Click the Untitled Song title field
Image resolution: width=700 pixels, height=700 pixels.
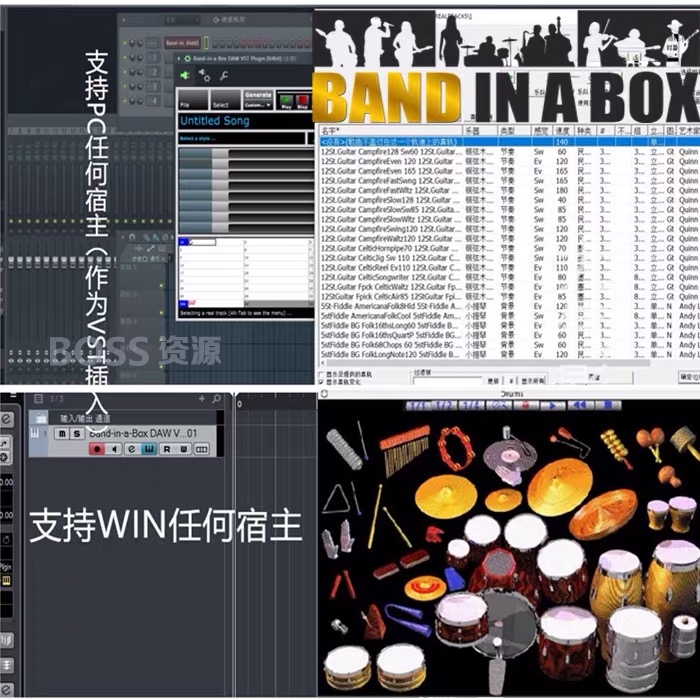point(246,121)
